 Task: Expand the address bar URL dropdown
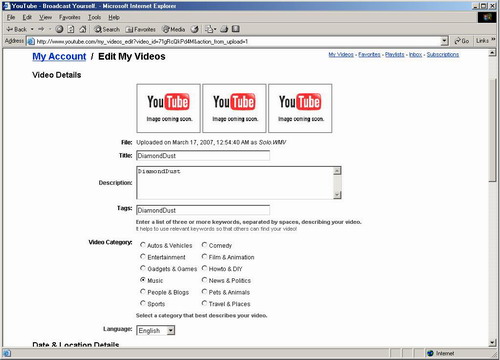pos(444,41)
